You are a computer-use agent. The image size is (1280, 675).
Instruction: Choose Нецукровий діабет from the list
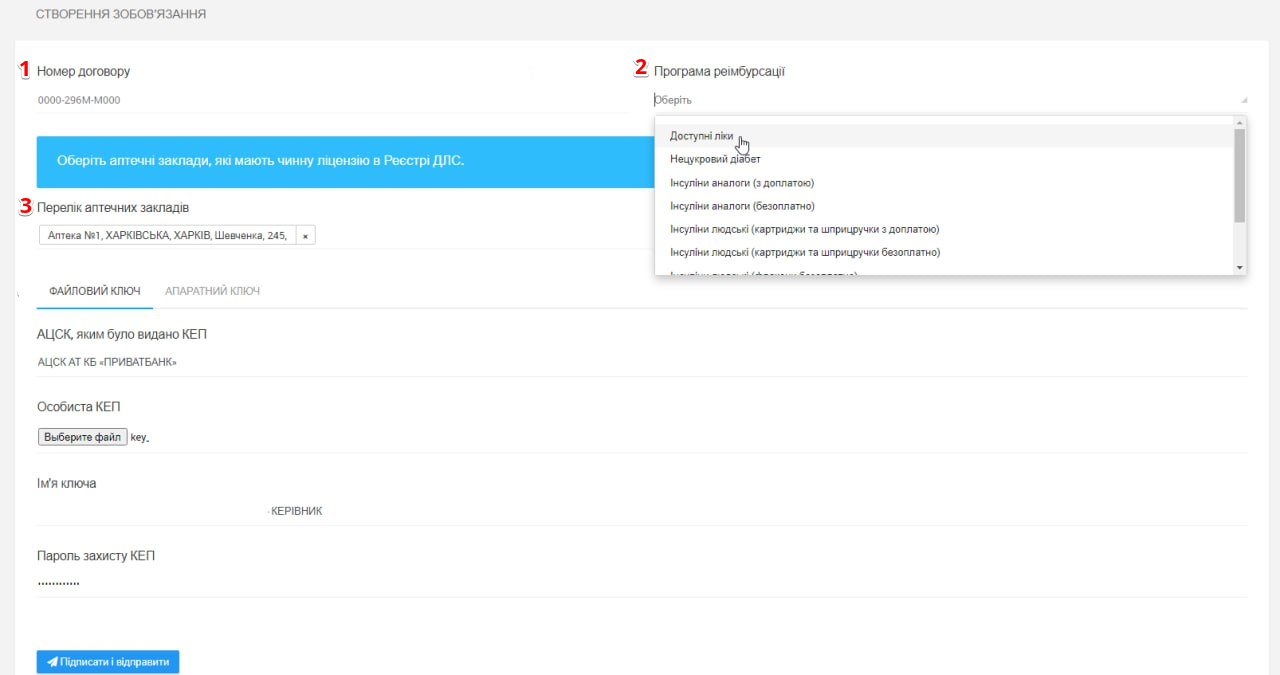point(715,159)
